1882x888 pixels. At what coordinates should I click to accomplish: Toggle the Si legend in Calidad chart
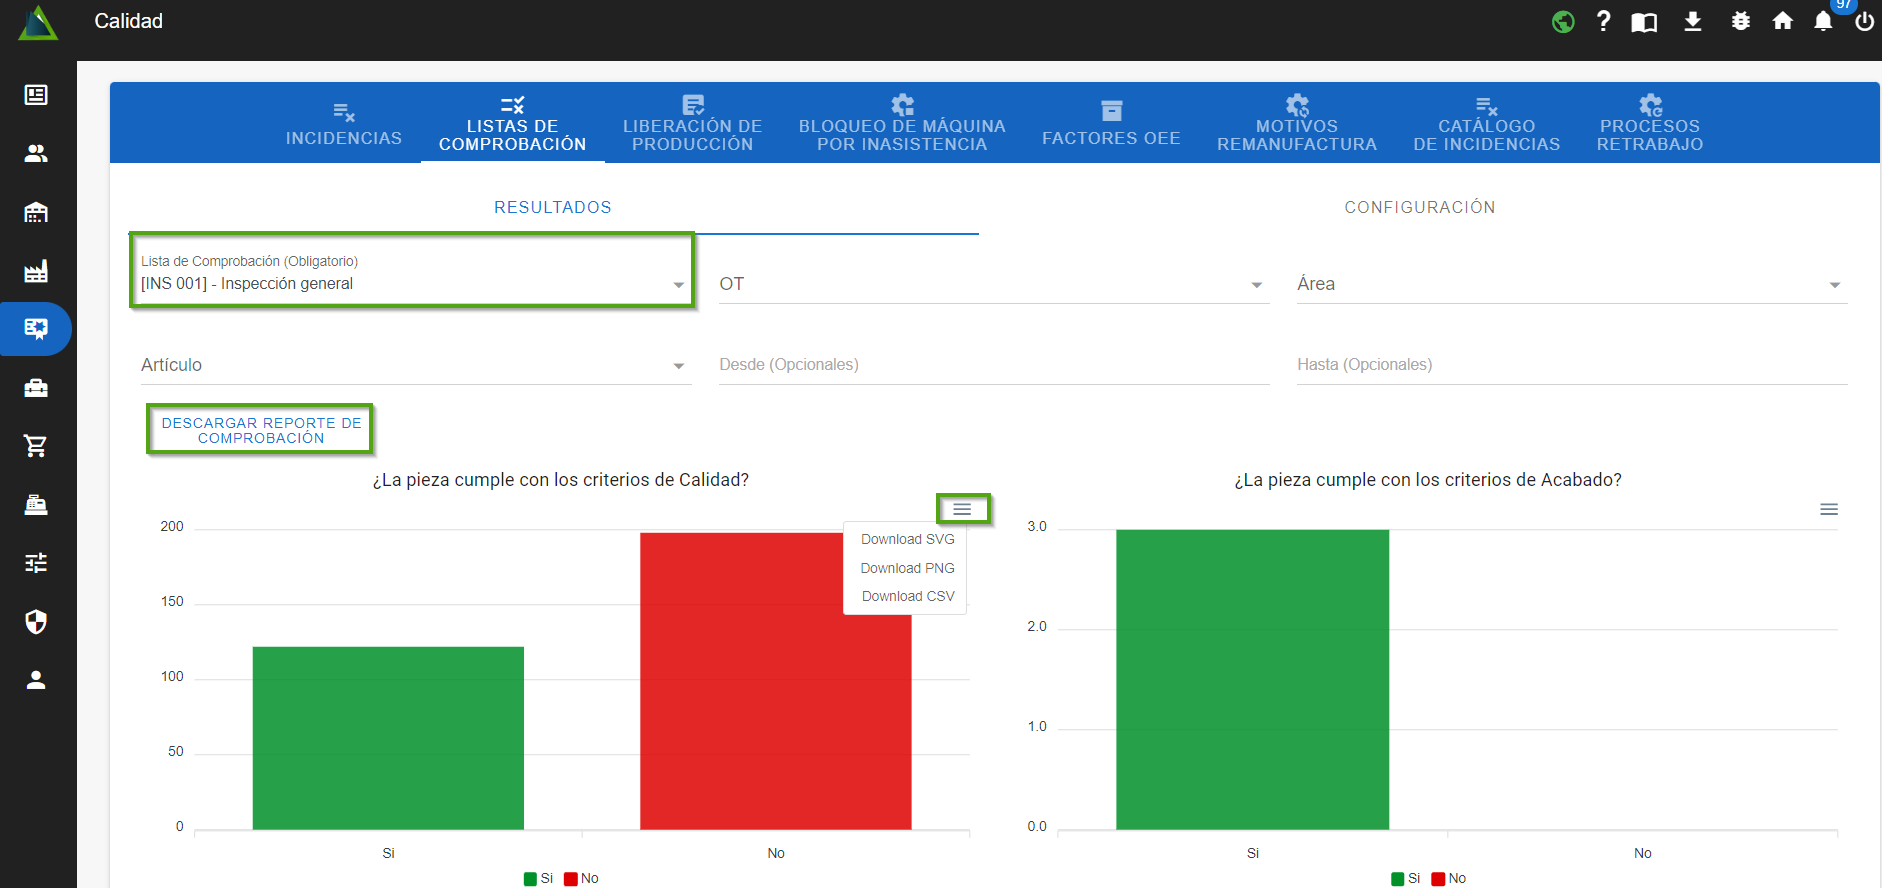(539, 878)
